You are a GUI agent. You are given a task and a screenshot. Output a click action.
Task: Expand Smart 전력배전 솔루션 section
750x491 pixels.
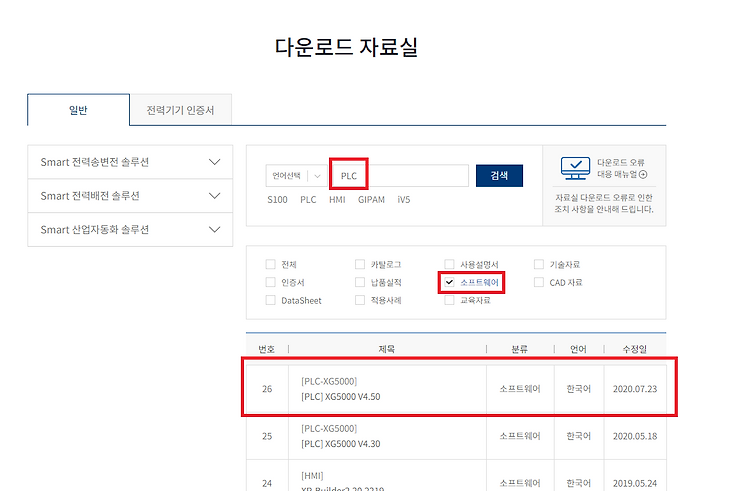pos(130,196)
